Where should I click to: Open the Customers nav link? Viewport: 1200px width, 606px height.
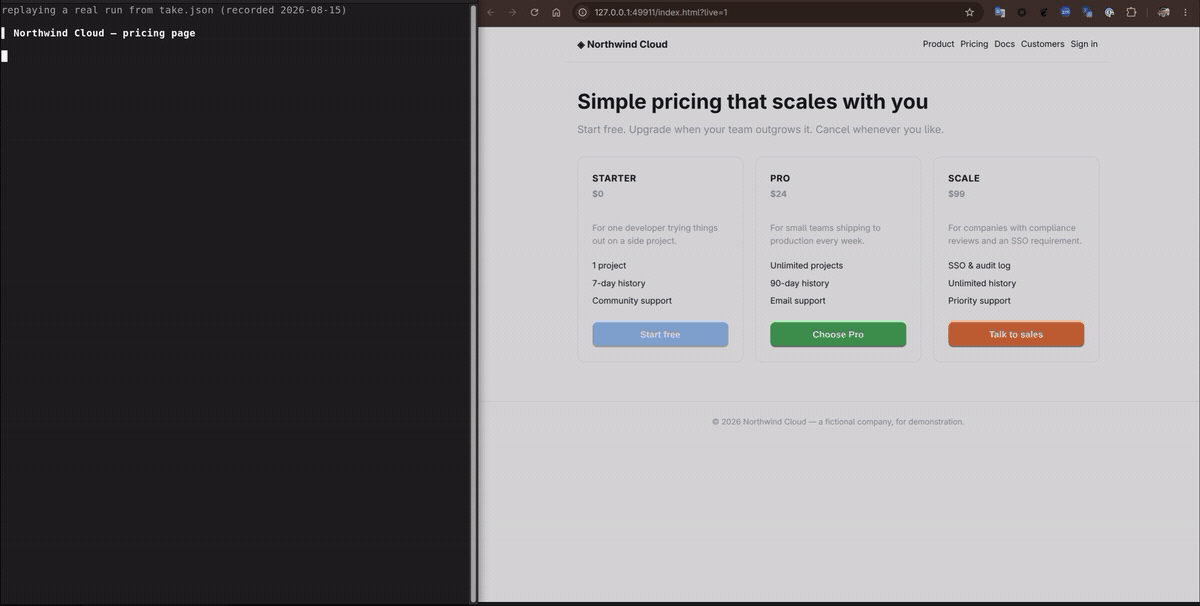[1042, 44]
